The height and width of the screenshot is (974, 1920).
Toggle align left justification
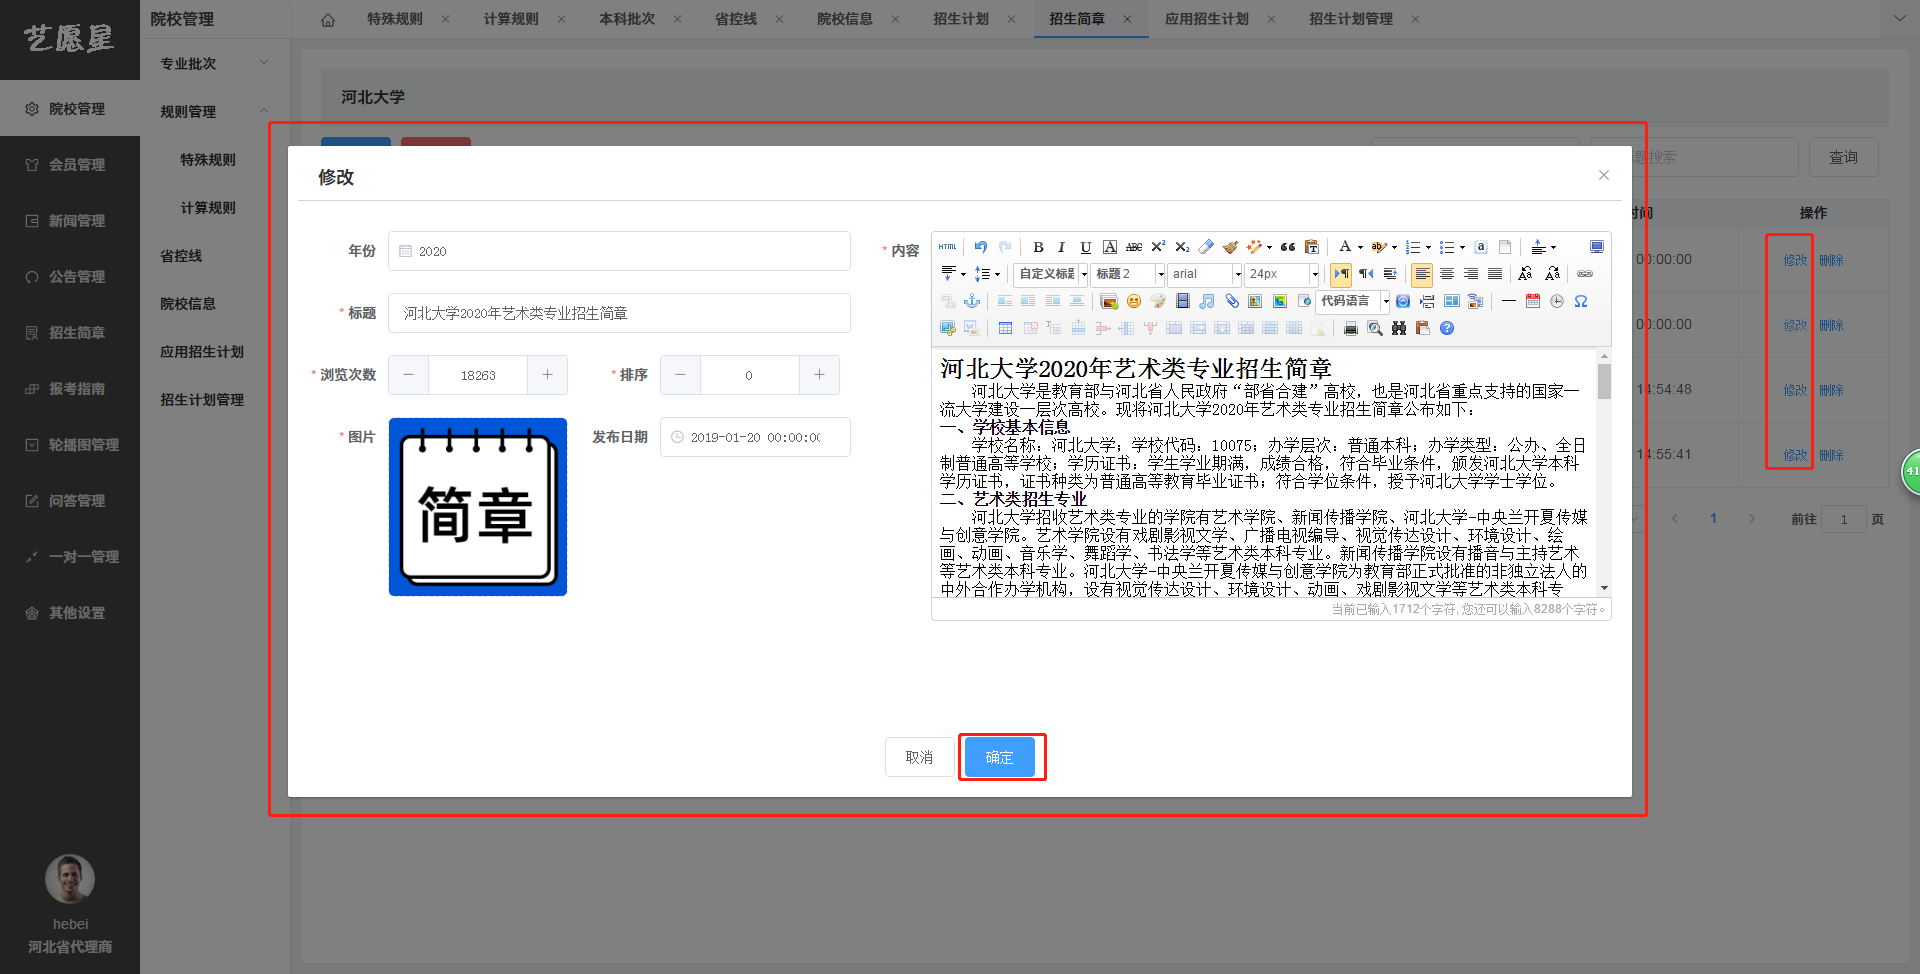tap(1422, 274)
